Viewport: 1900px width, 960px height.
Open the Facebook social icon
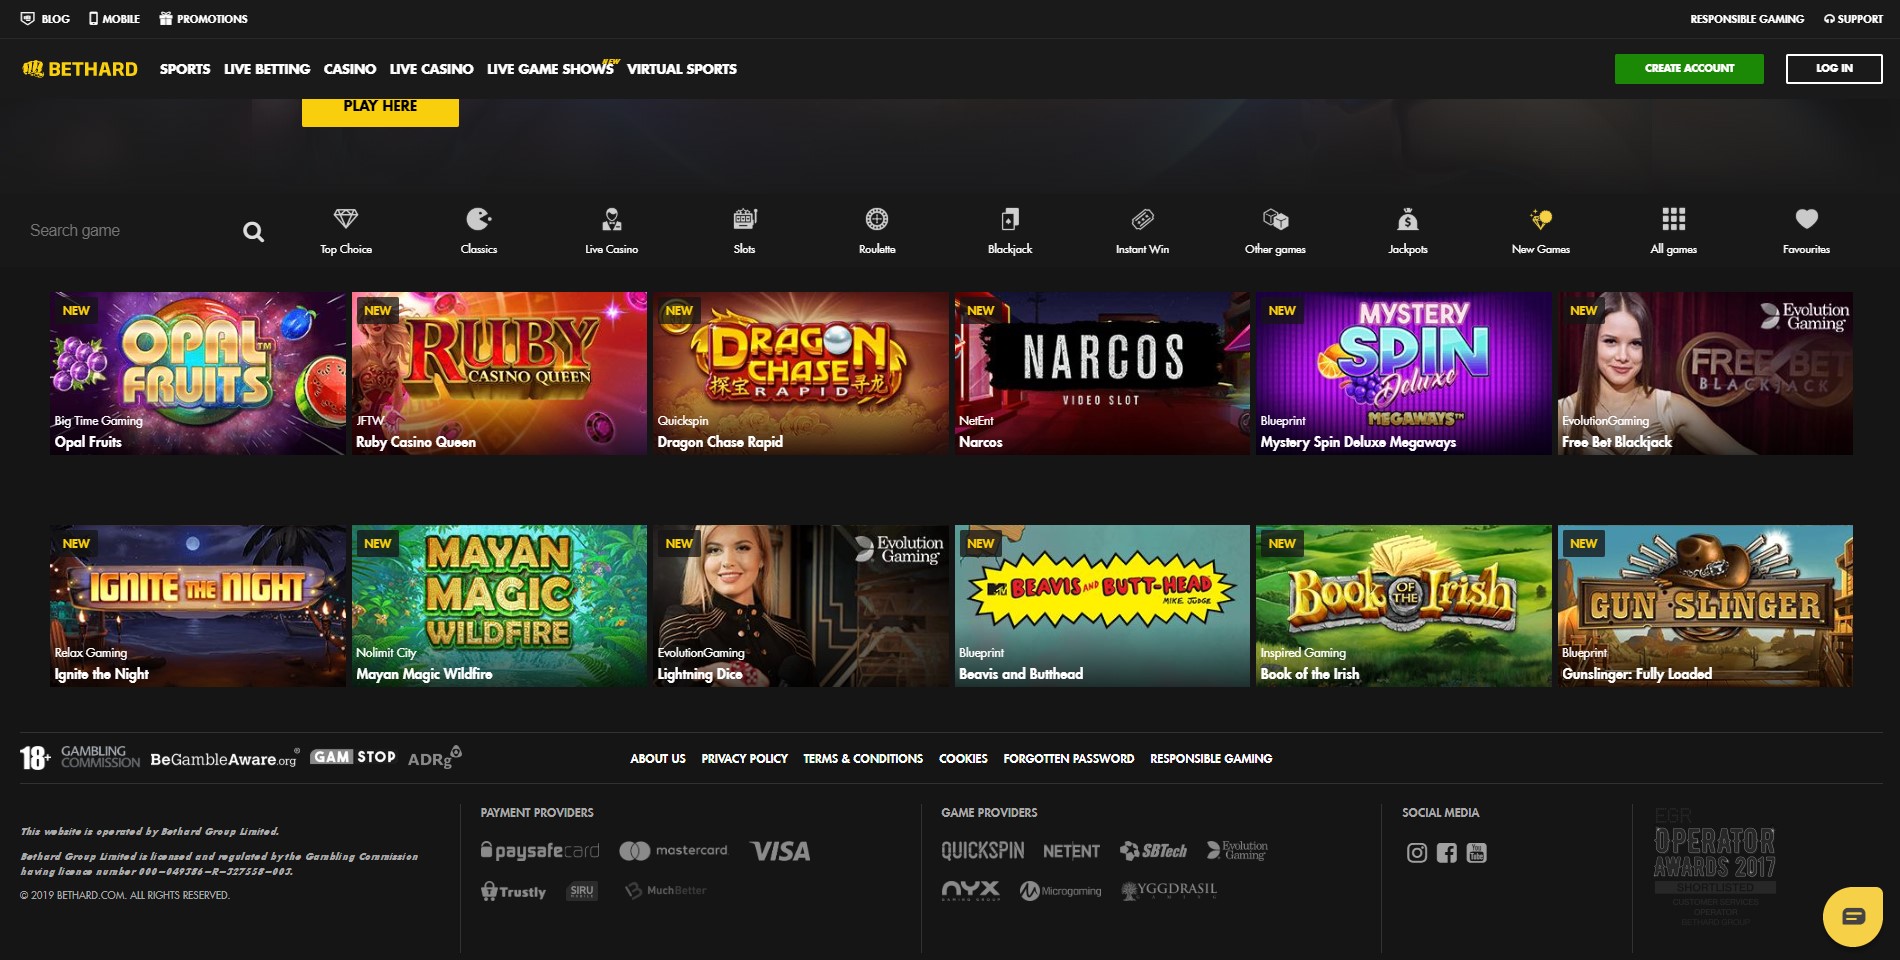coord(1447,853)
